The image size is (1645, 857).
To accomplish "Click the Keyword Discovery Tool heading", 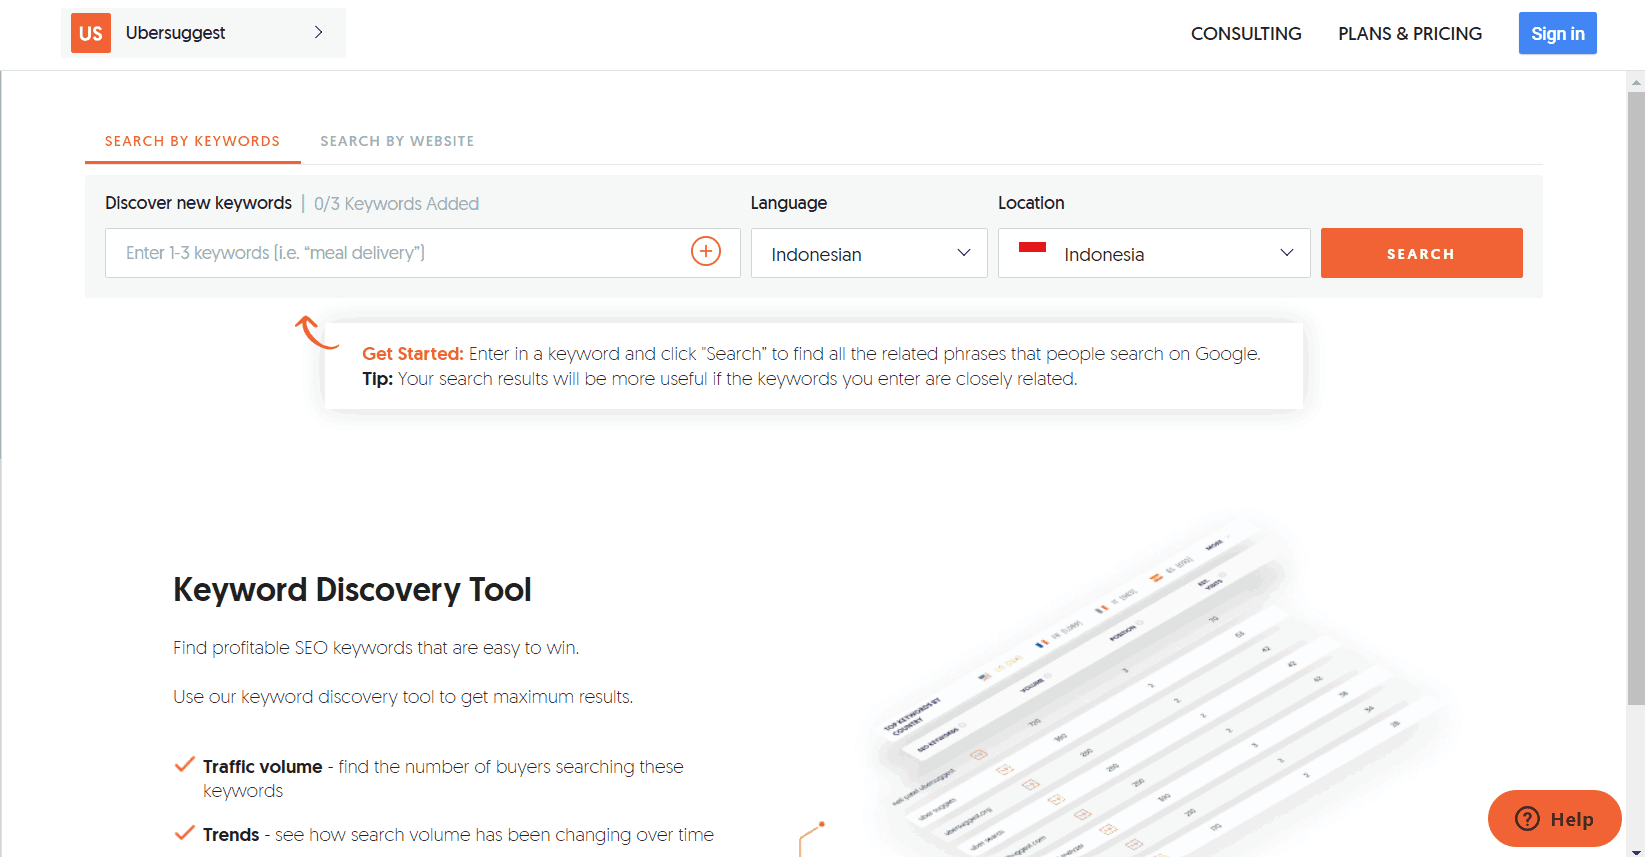I will click(x=352, y=590).
